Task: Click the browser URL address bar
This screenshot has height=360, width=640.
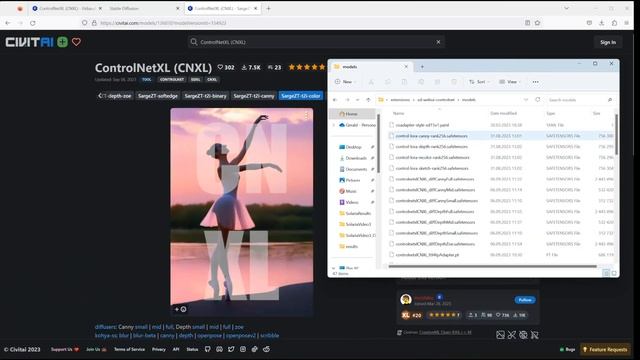Action: click(x=302, y=23)
